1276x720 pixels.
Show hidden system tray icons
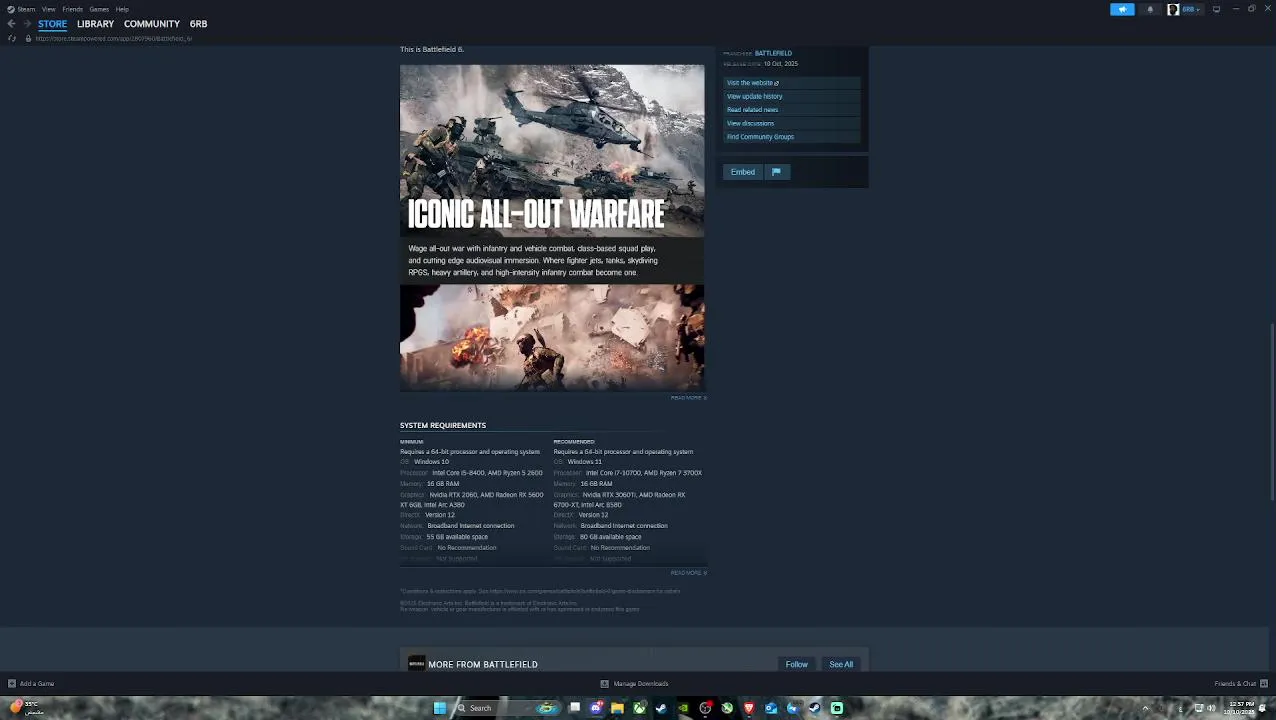coord(1146,708)
